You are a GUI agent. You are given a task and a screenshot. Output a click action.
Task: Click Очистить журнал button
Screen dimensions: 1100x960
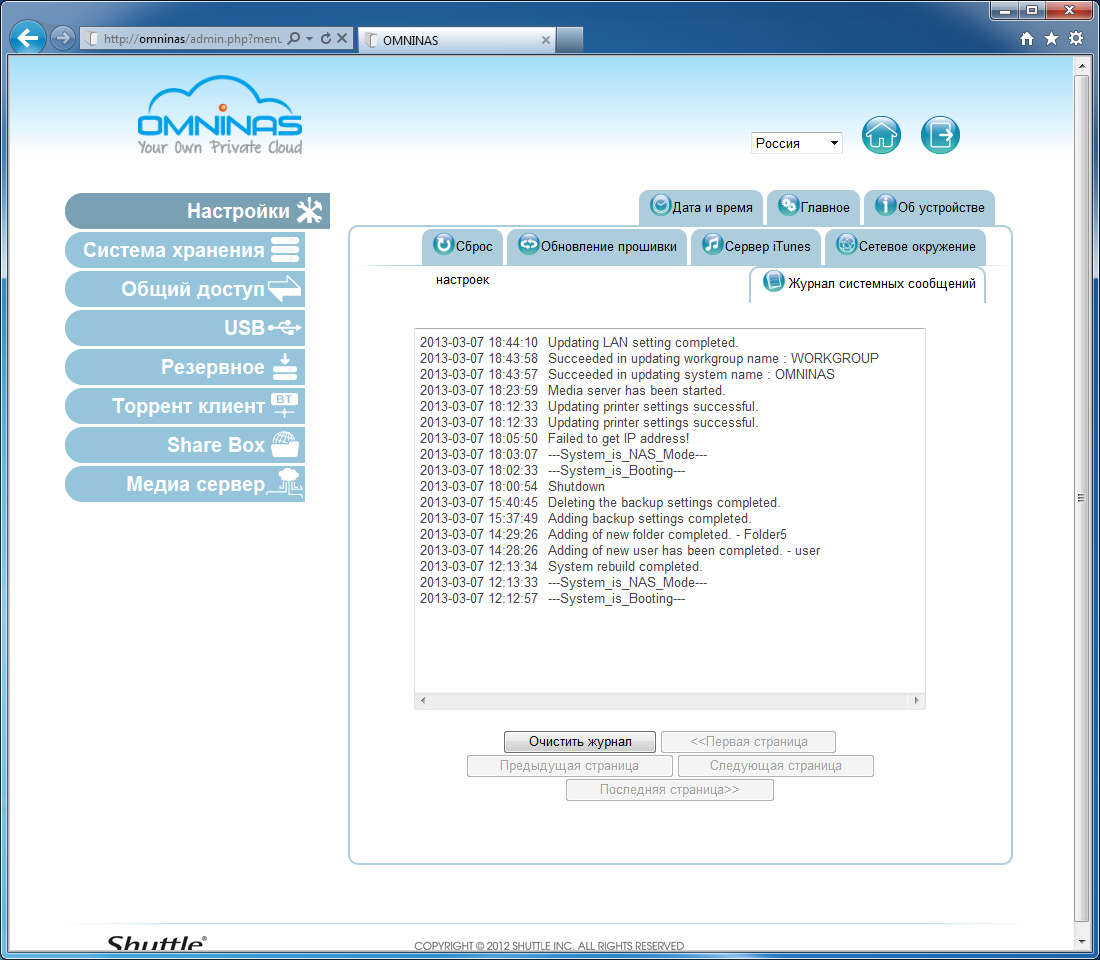(x=580, y=742)
